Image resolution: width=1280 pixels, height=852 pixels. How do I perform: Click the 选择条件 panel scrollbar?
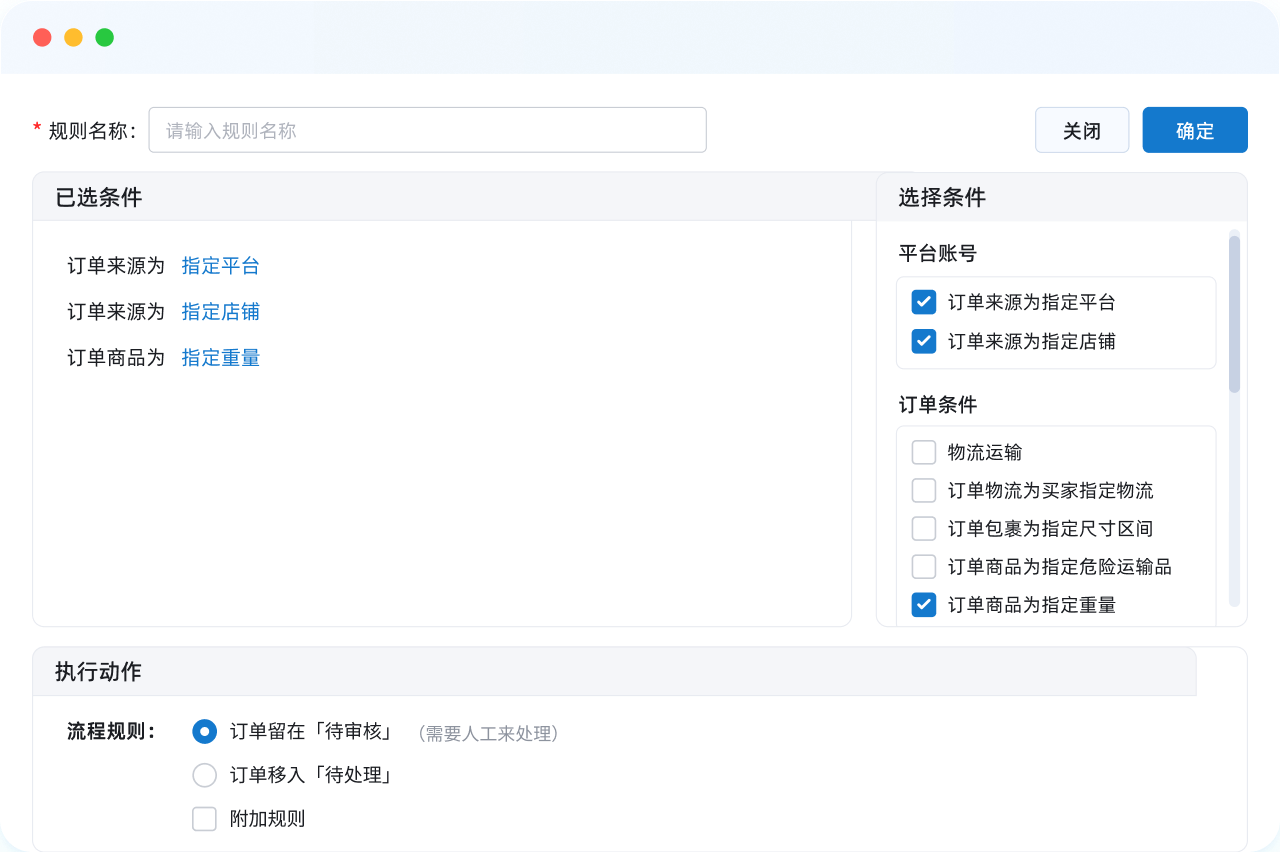click(x=1234, y=314)
